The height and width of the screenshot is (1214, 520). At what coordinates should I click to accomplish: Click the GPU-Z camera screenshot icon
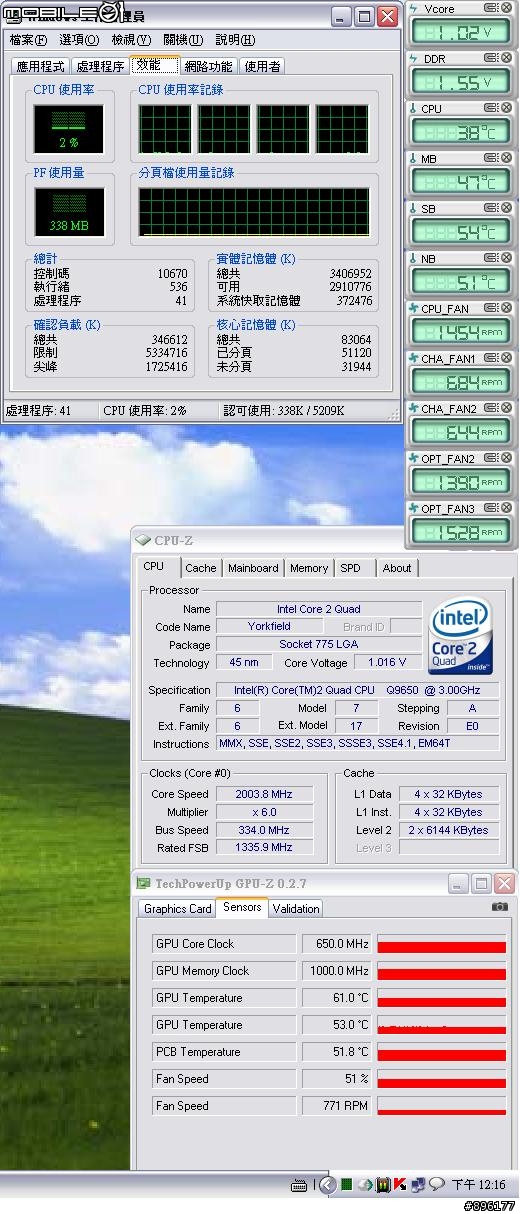500,907
